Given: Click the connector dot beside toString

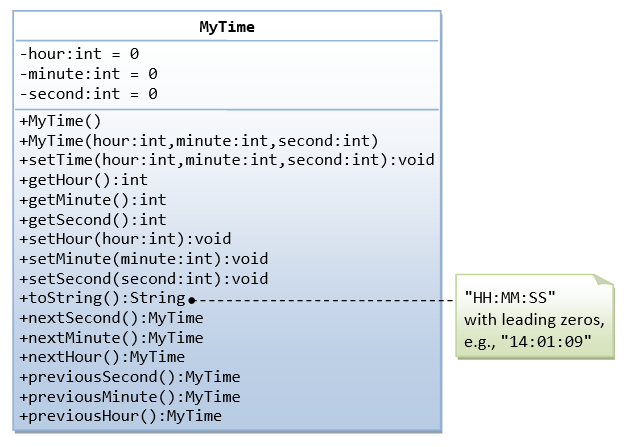Looking at the screenshot, I should (x=191, y=299).
